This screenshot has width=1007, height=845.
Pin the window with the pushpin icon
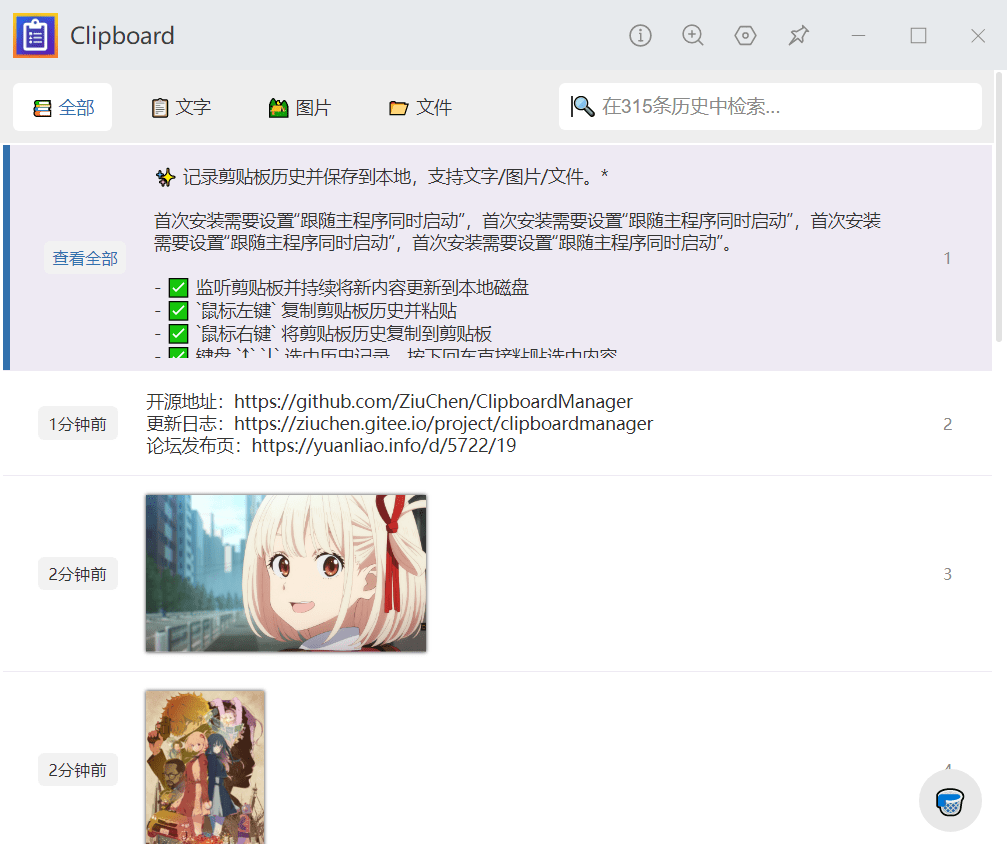(797, 36)
